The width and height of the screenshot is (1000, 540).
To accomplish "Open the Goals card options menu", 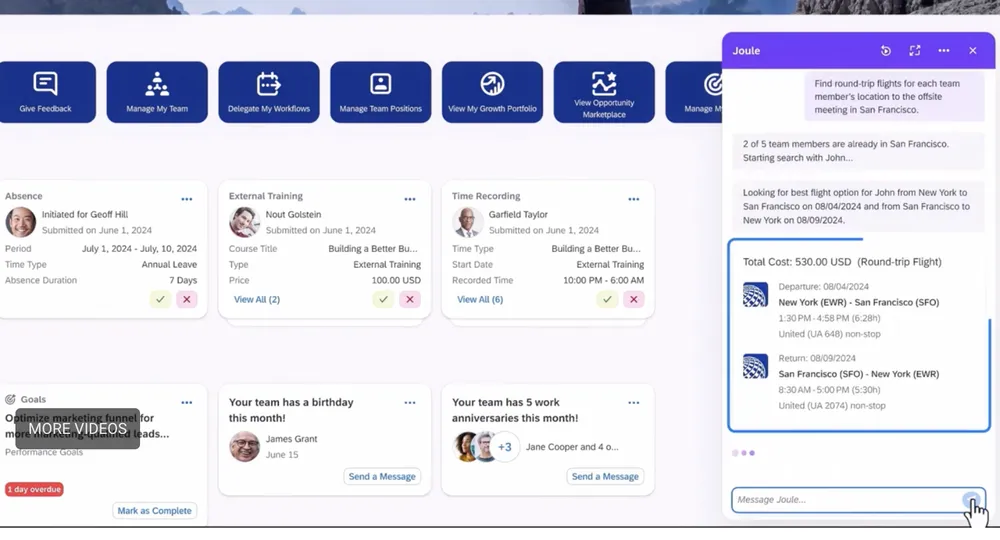I will (187, 402).
